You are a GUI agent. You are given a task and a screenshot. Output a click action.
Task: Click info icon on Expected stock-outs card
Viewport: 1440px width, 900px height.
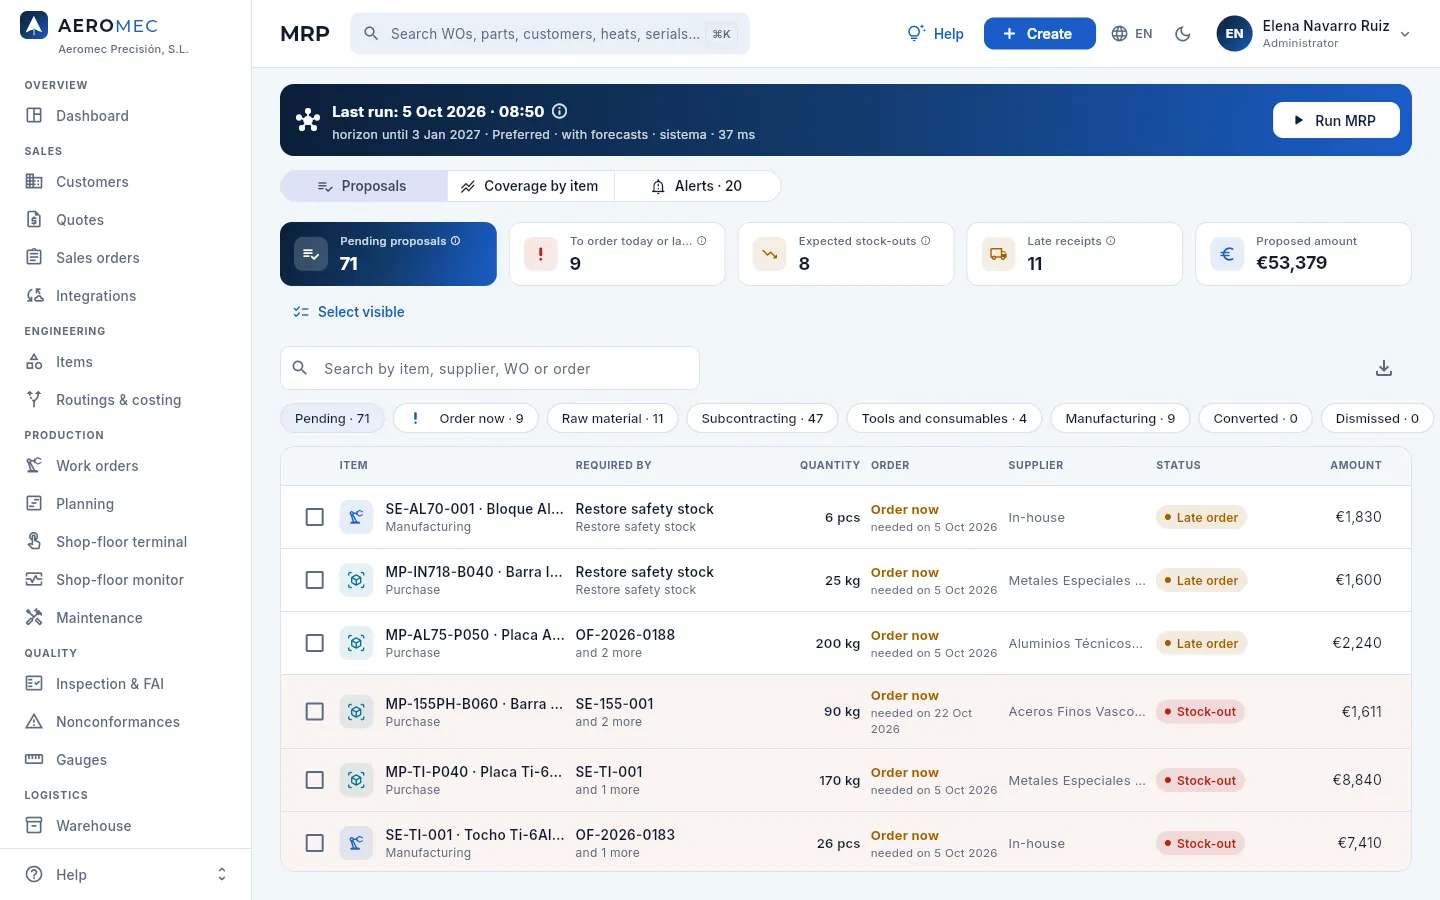(926, 241)
